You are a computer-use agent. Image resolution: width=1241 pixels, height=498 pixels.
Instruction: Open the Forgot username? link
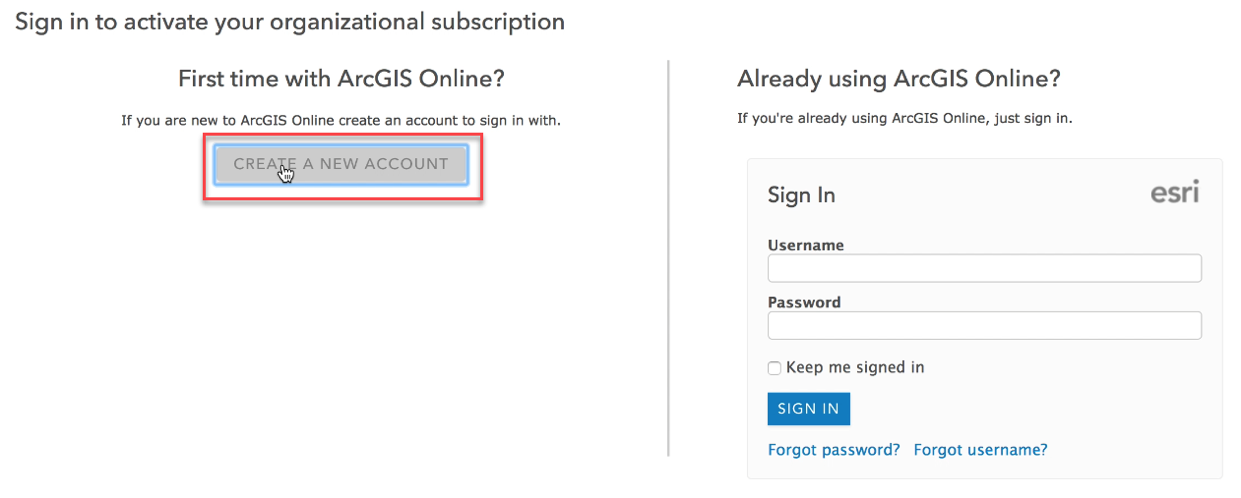(x=980, y=450)
